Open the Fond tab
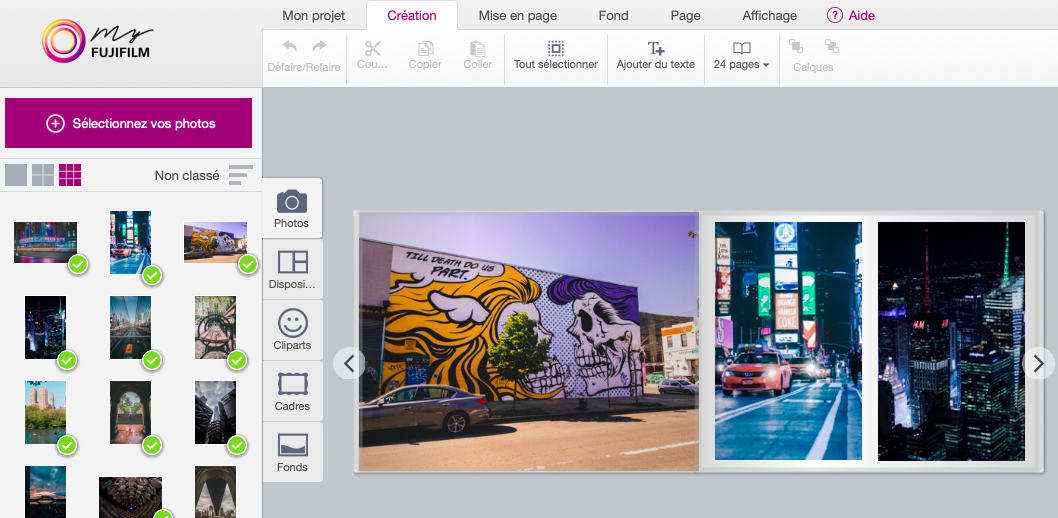 click(x=613, y=15)
